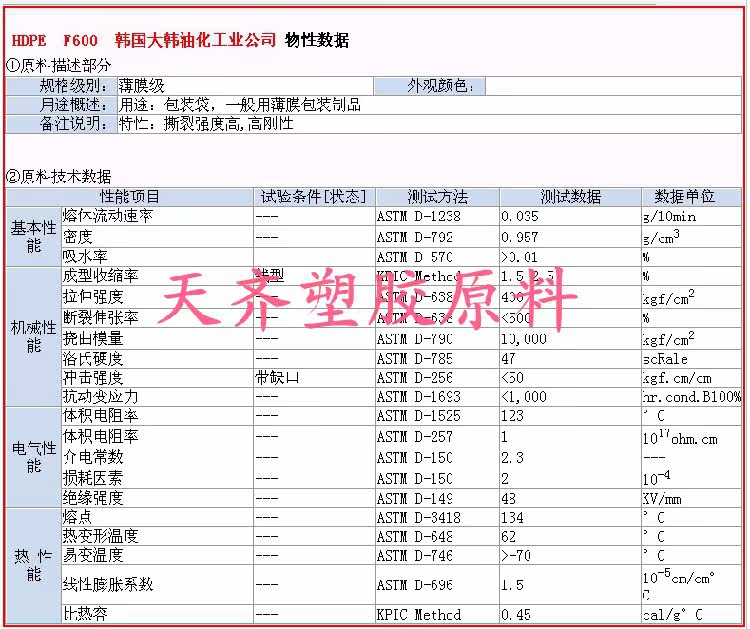750x629 pixels.
Task: Select the 薄膜级 value cell
Action: tap(245, 86)
